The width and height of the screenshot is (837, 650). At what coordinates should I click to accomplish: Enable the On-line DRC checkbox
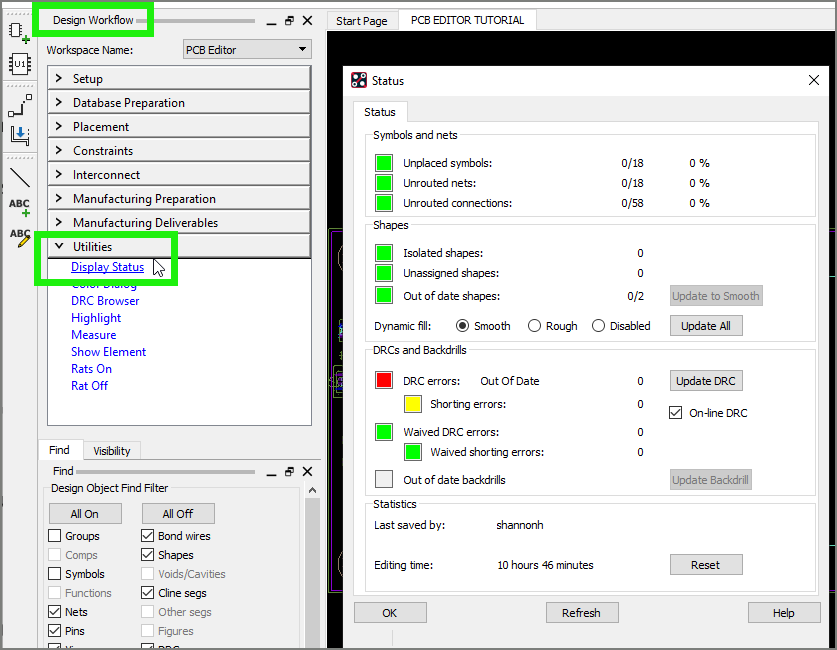click(x=675, y=413)
